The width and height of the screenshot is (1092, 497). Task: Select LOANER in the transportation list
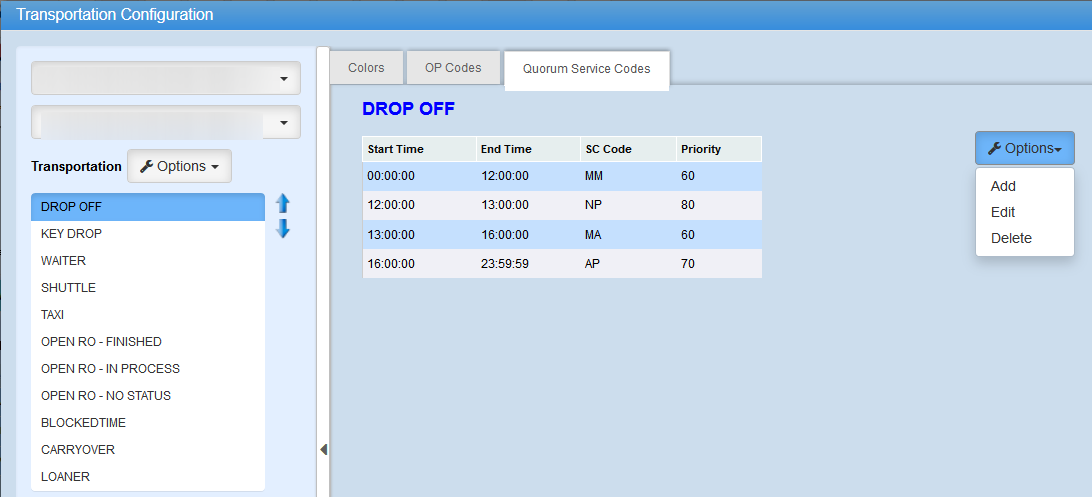coord(66,477)
